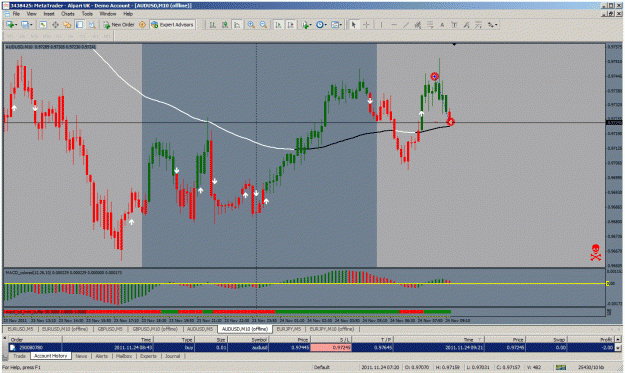Image resolution: width=625 pixels, height=373 pixels.
Task: Toggle Auto Scroll chart icon
Action: click(x=279, y=25)
